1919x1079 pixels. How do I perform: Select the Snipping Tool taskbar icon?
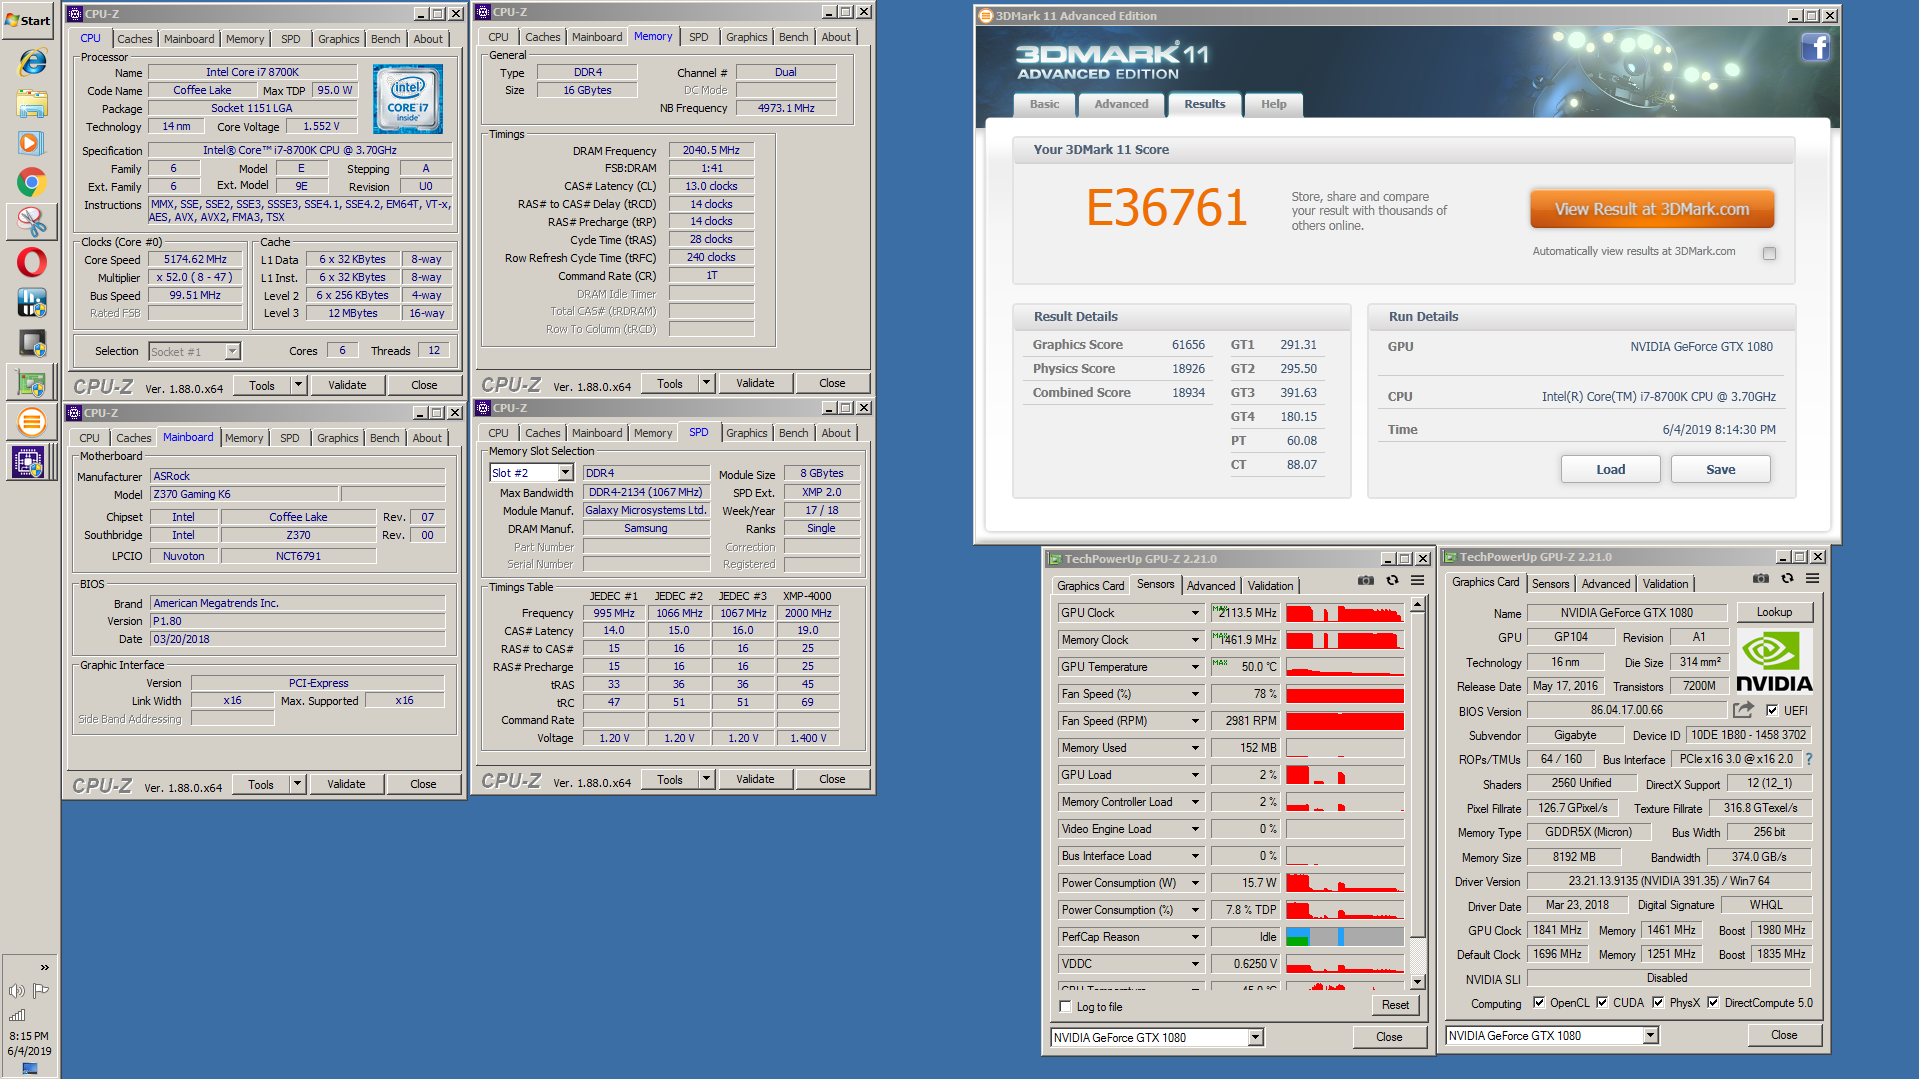[32, 222]
